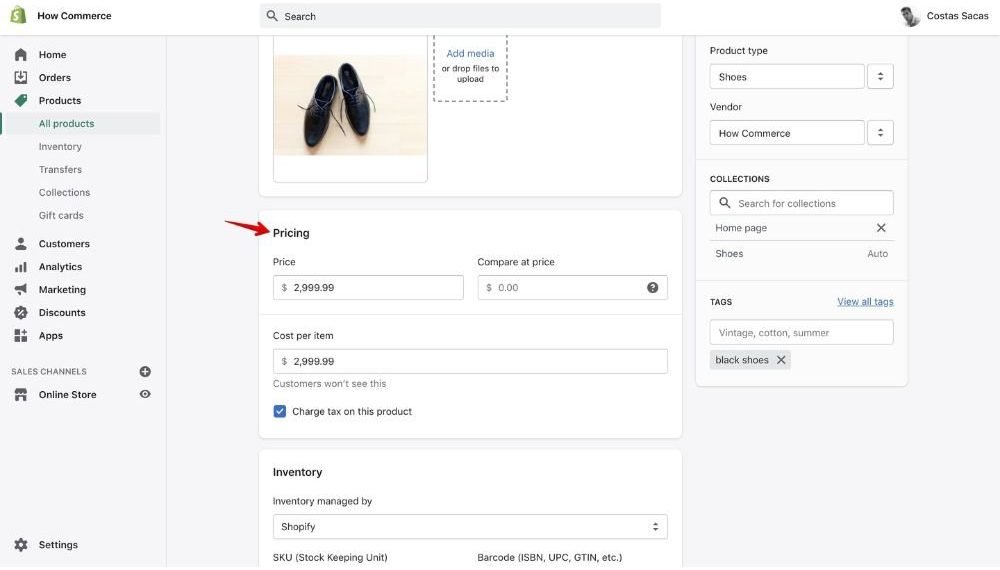Open Gift cards submenu item

coord(61,216)
